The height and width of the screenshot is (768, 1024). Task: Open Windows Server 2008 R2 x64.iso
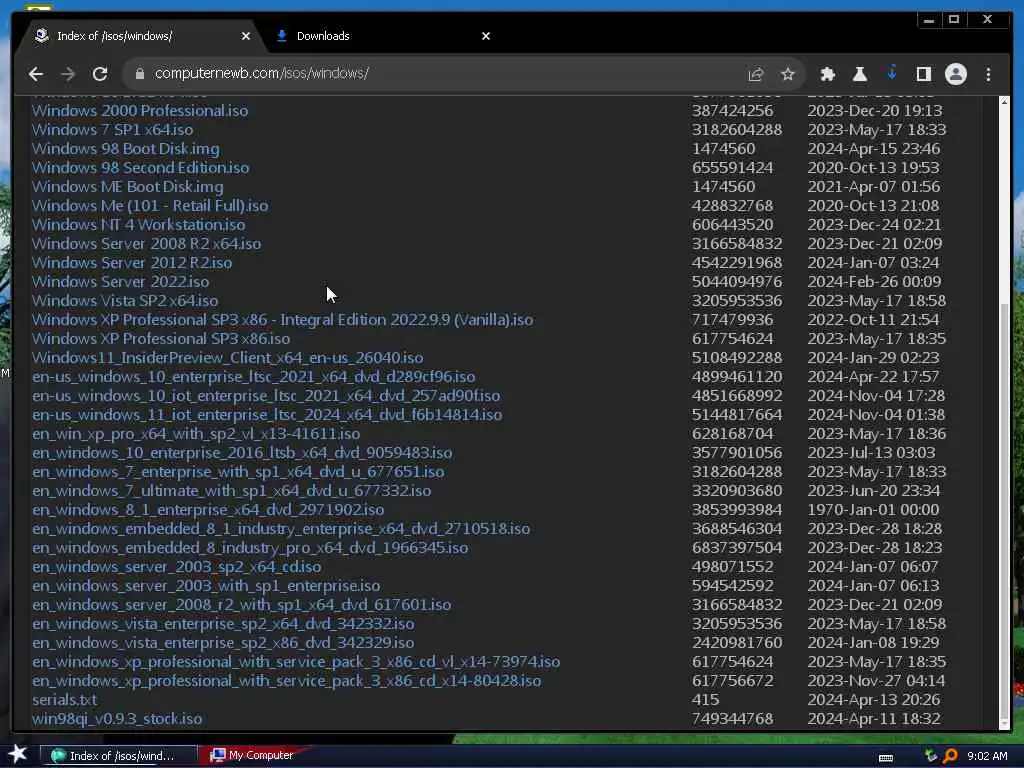tap(146, 244)
